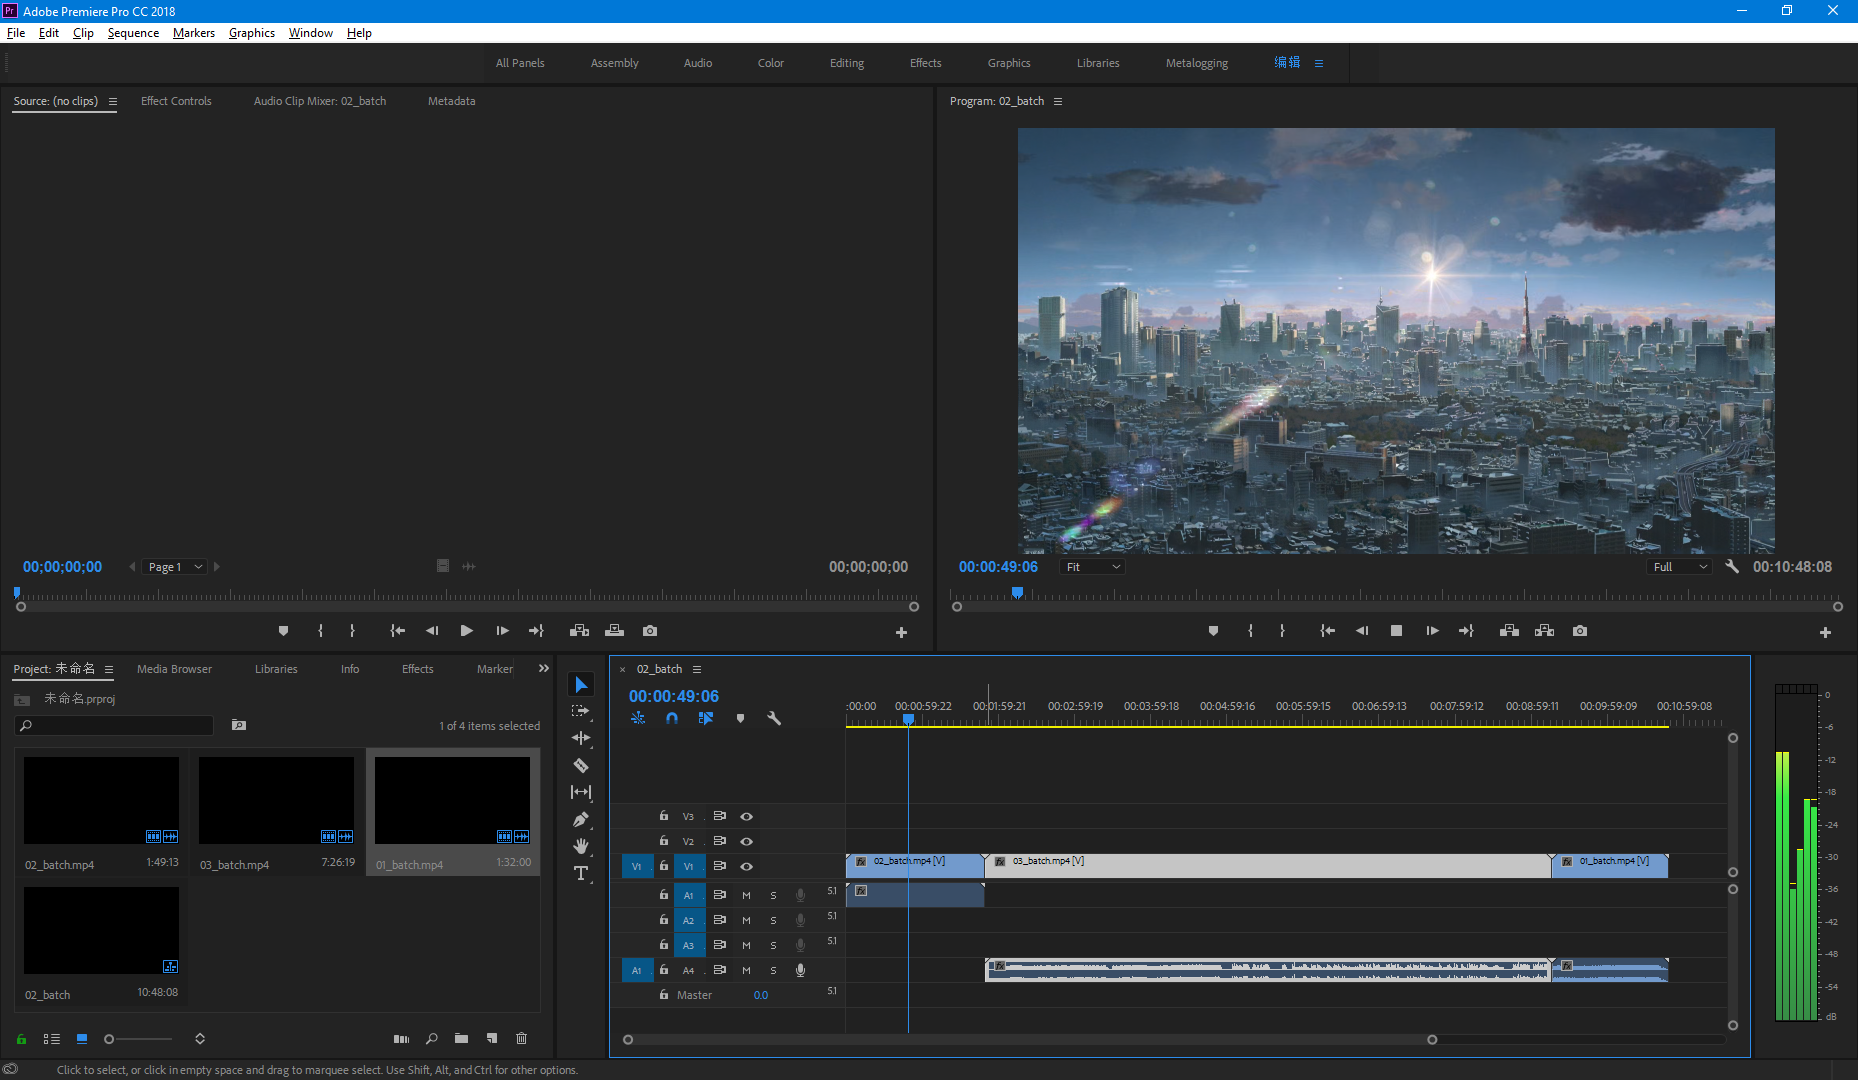This screenshot has width=1858, height=1080.
Task: Switch to Effect Controls tab
Action: [x=176, y=101]
